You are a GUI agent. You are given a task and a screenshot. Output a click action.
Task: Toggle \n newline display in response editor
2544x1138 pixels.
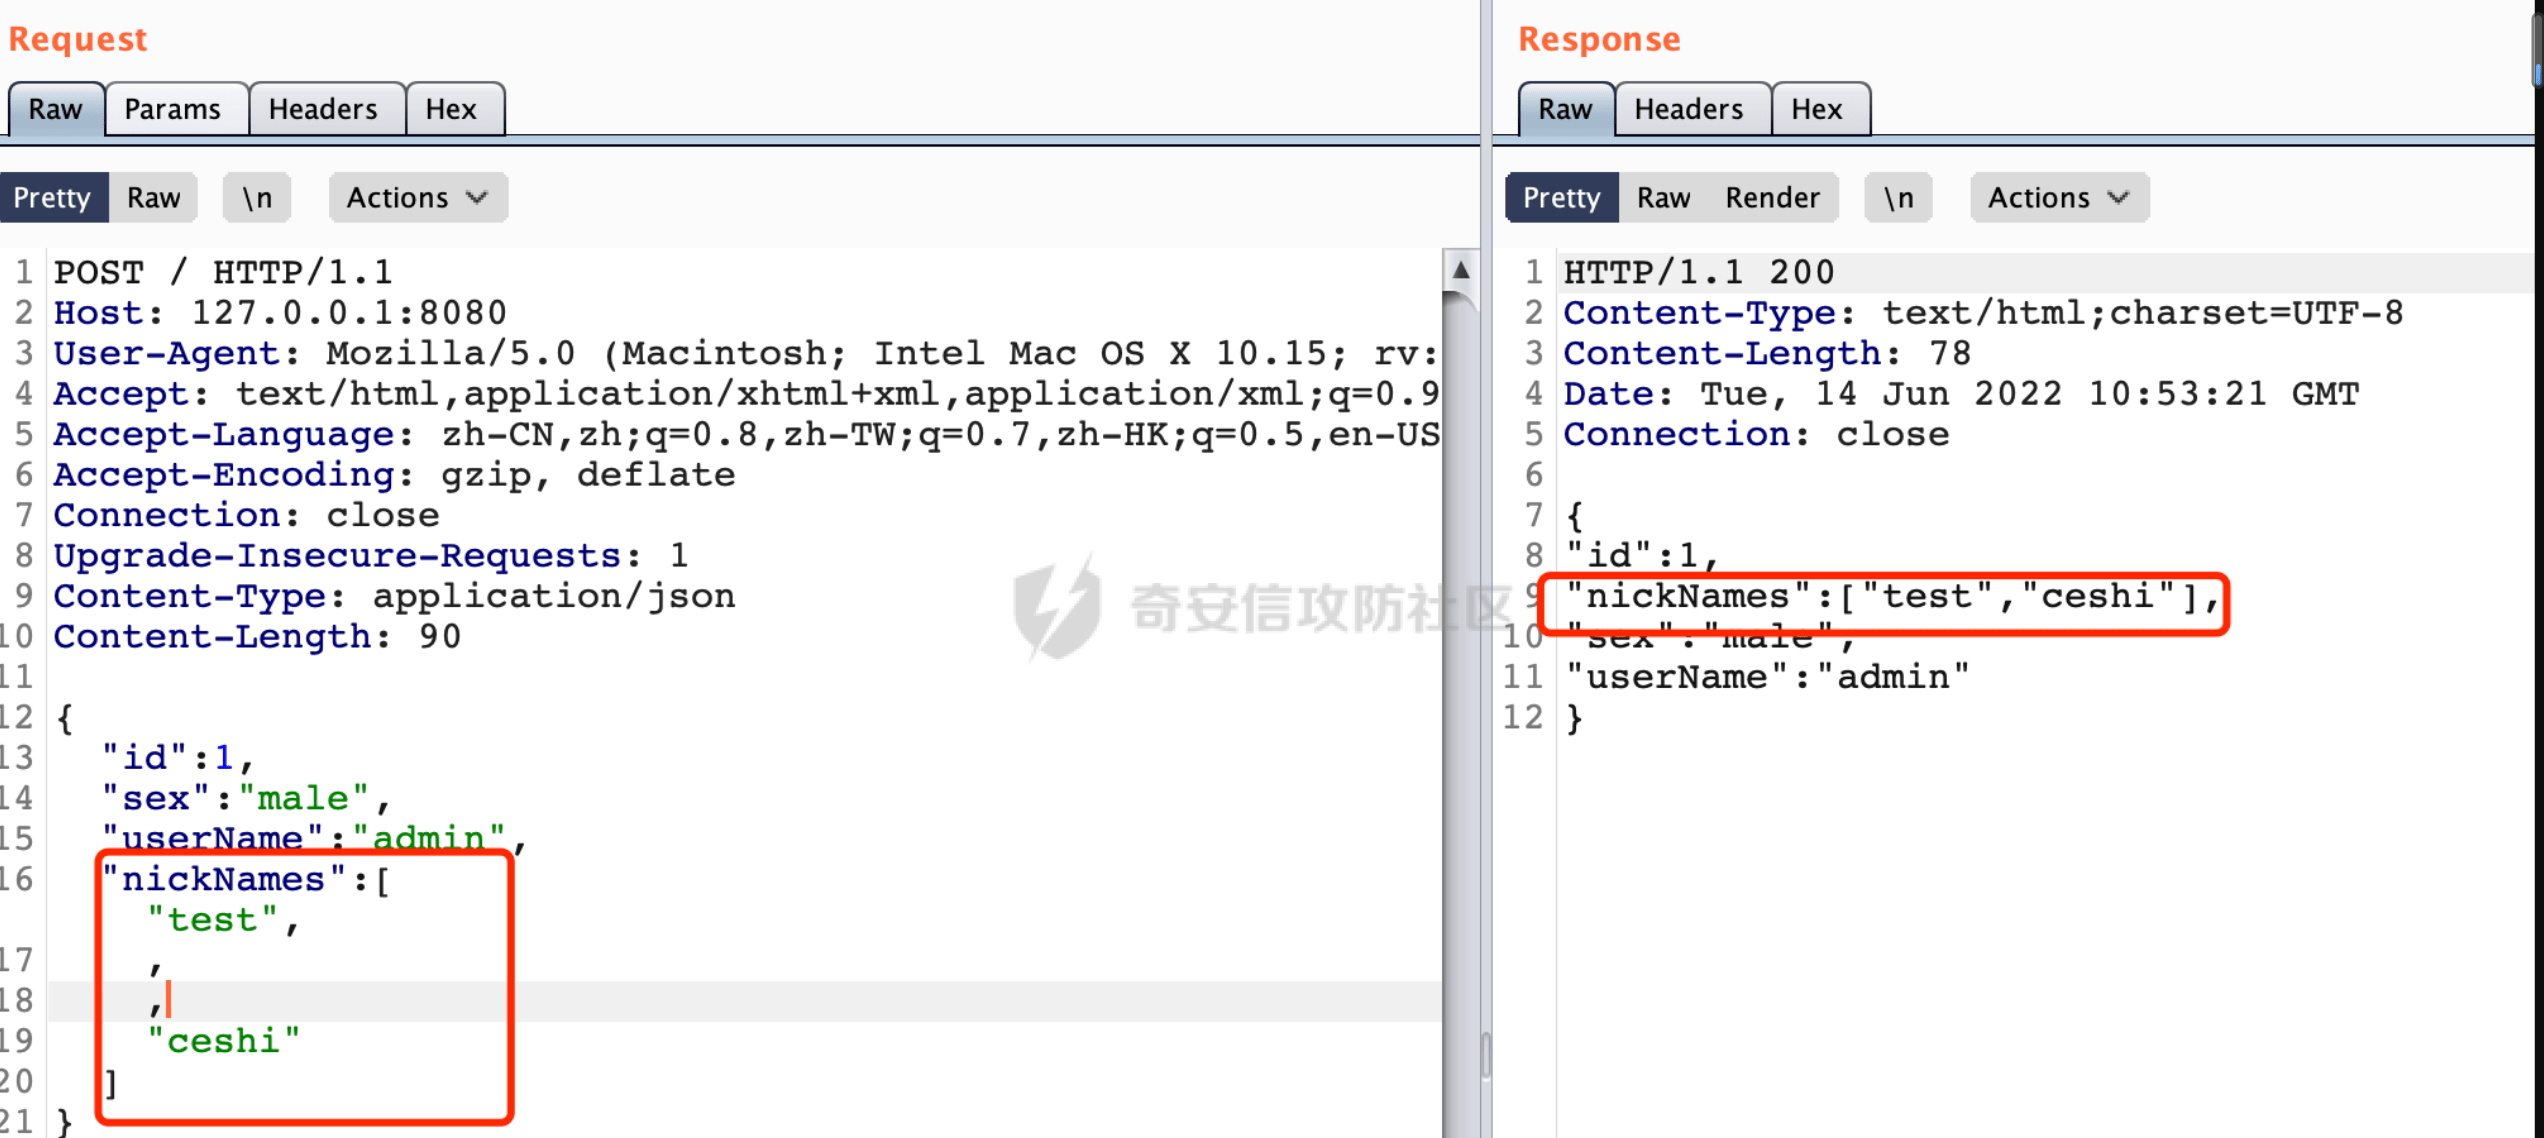tap(1897, 197)
